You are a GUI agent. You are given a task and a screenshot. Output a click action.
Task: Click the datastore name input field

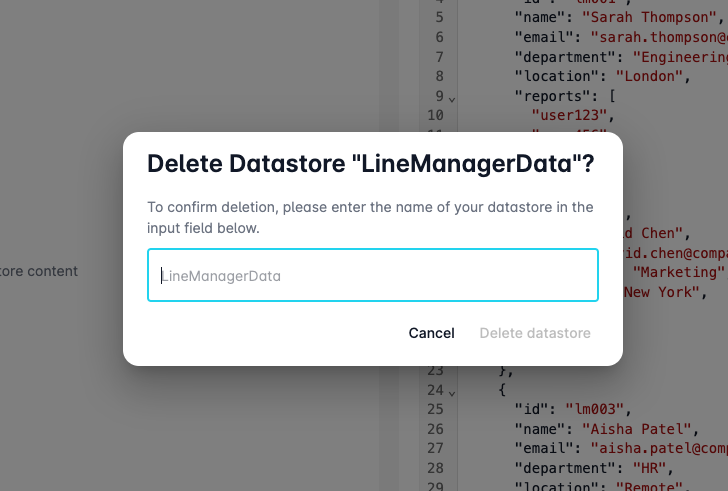point(372,275)
